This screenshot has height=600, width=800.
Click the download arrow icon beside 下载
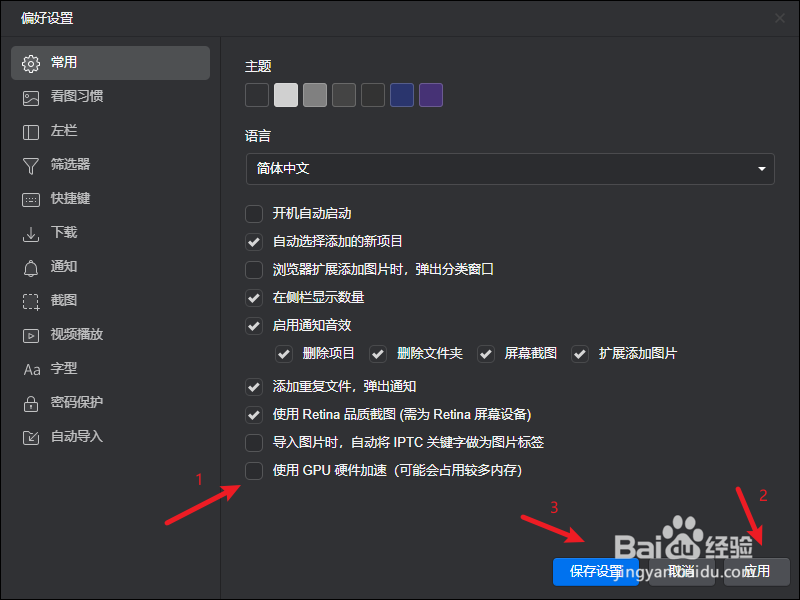[31, 234]
